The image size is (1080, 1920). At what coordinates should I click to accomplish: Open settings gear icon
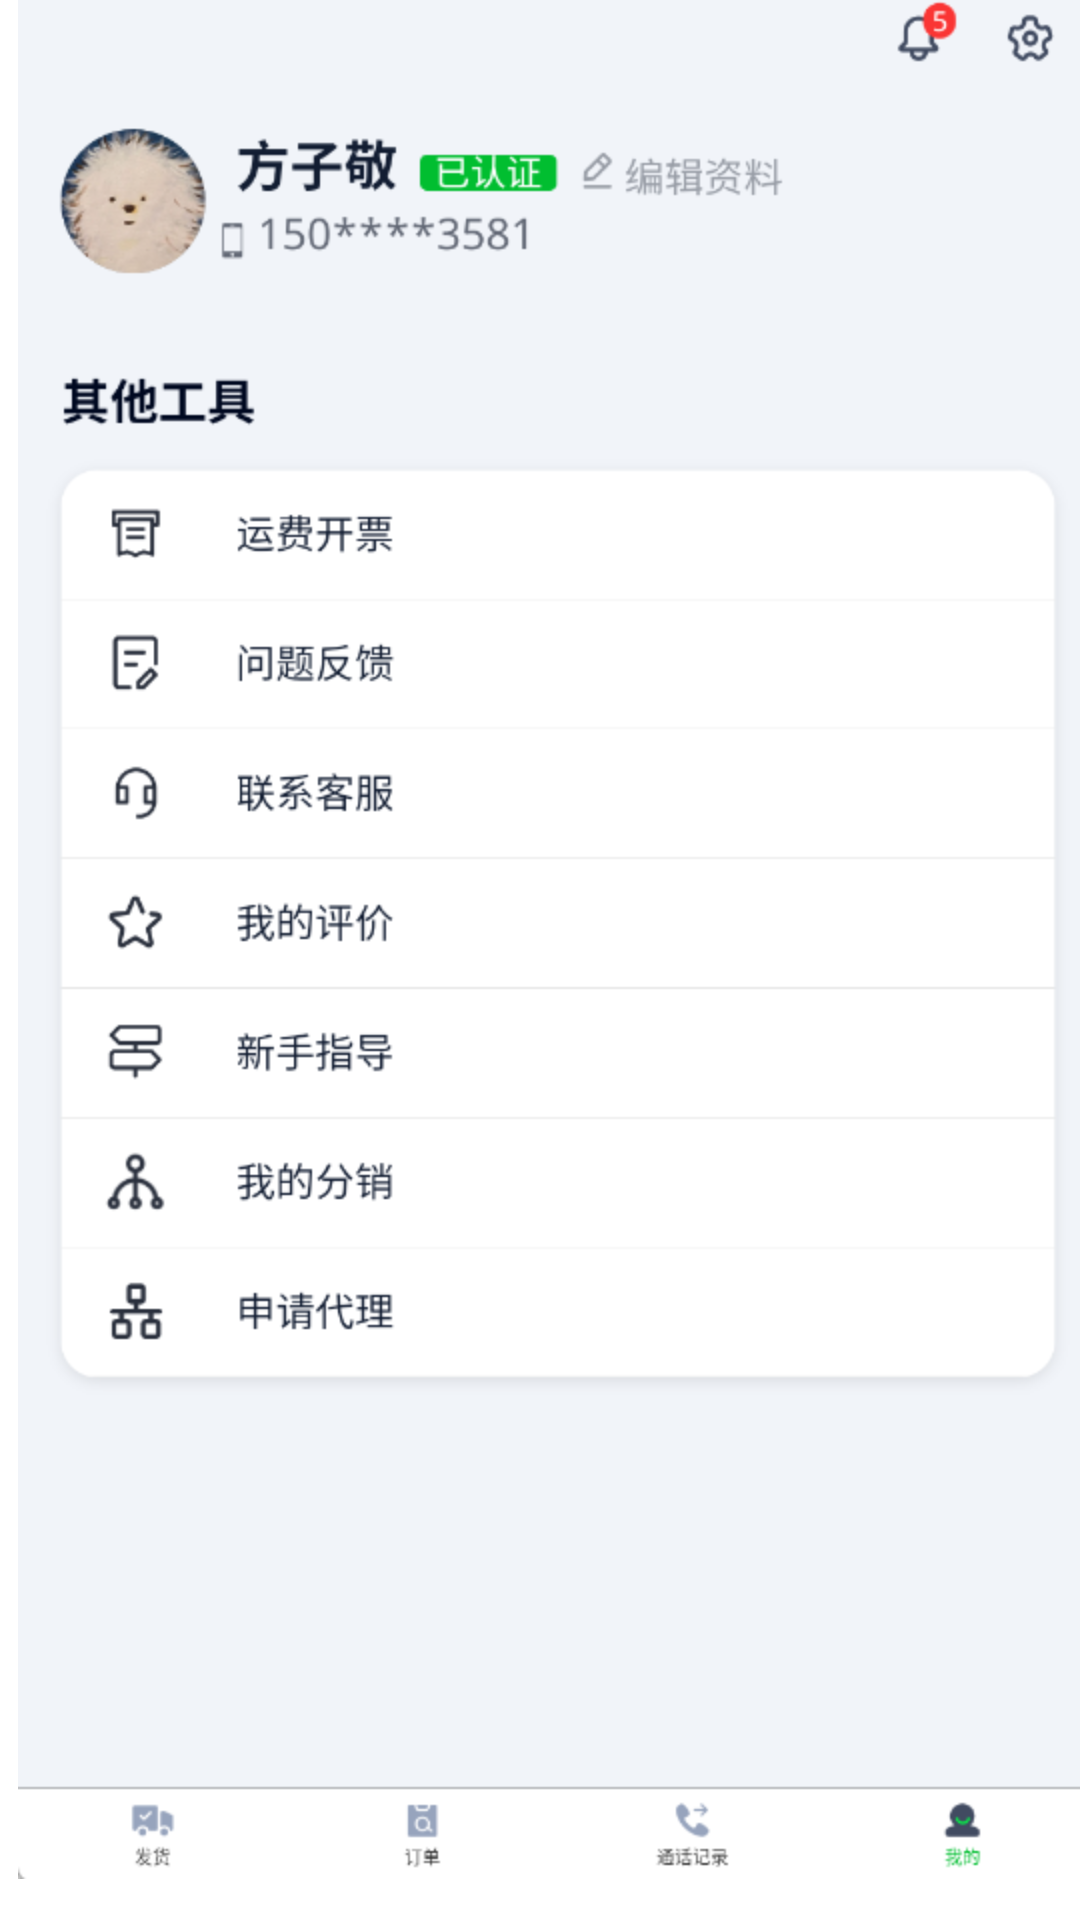coord(1029,39)
